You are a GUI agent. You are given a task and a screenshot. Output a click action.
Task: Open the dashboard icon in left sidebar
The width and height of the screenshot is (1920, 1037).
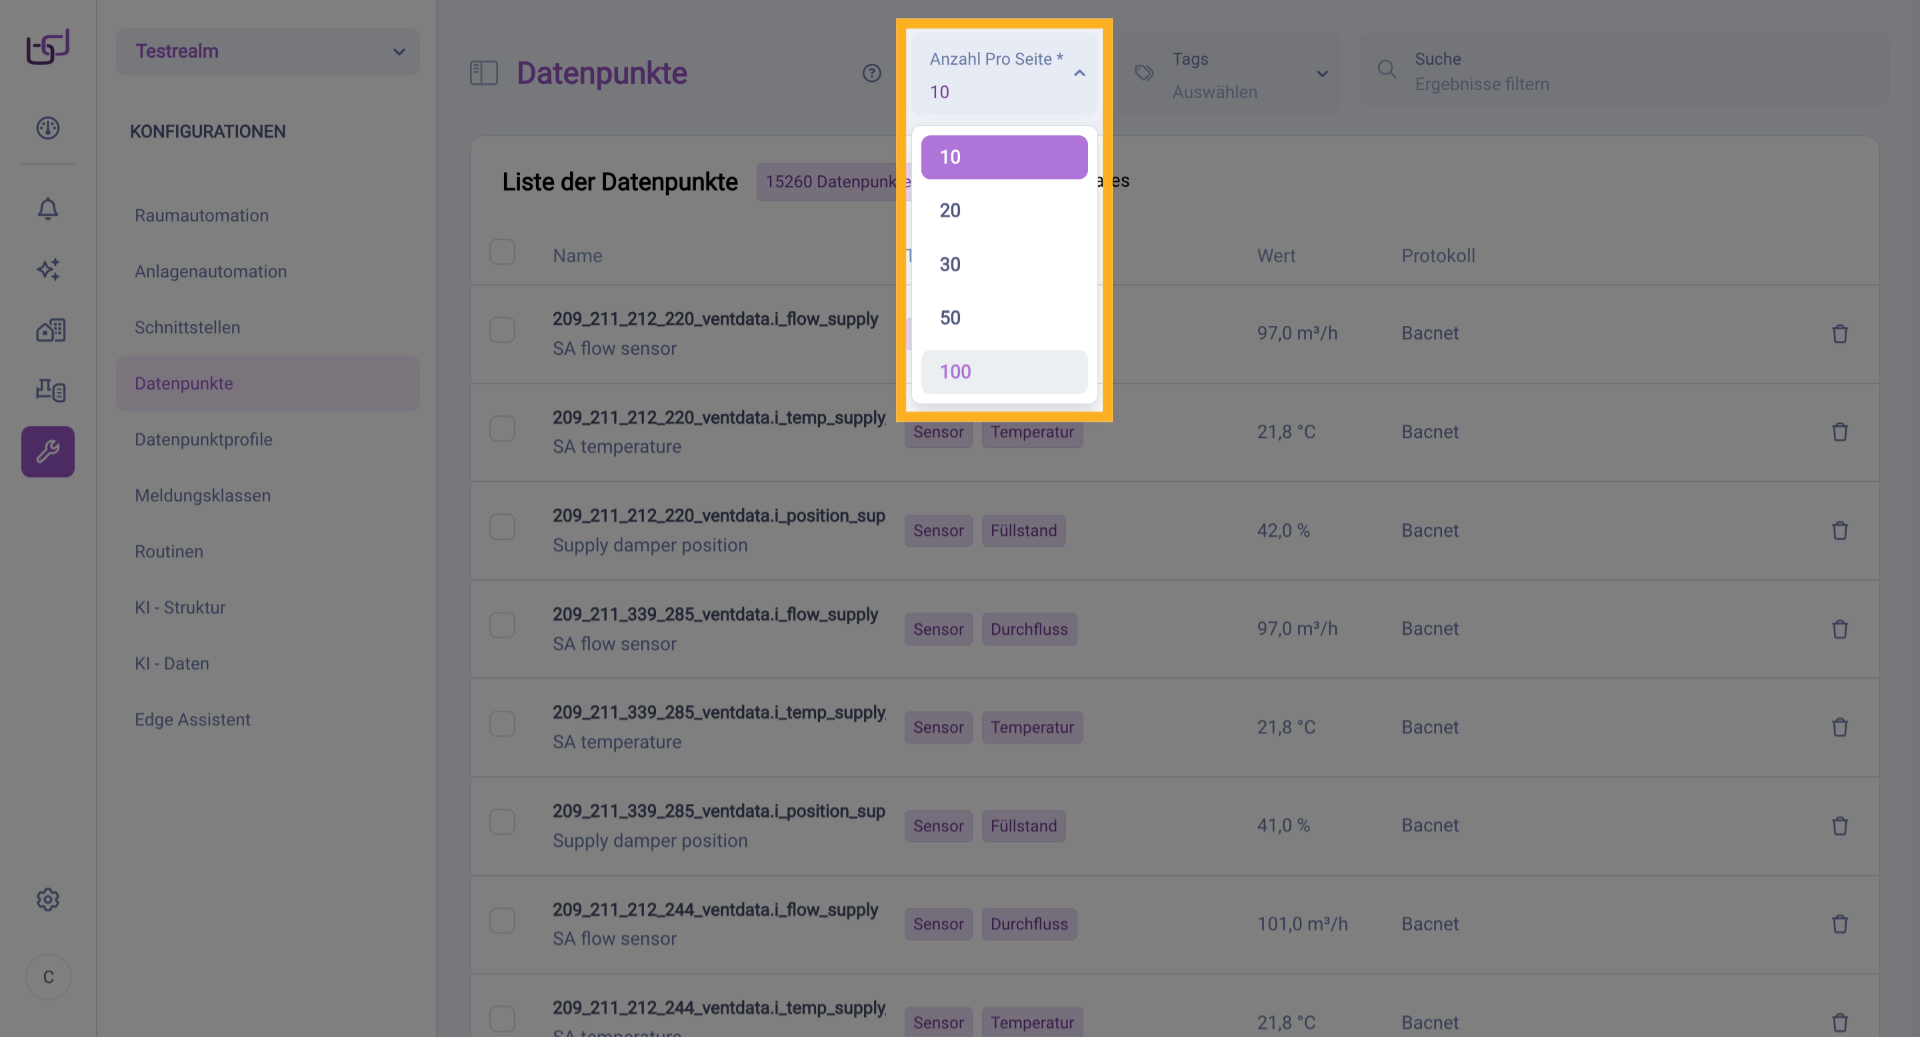point(48,128)
